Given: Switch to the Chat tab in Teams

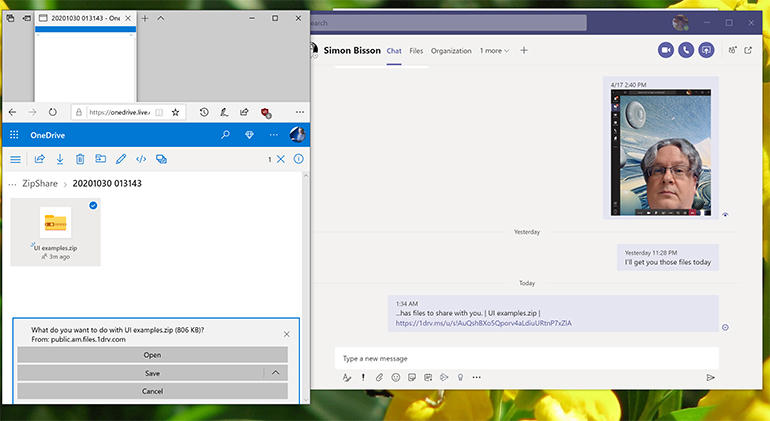Looking at the screenshot, I should (394, 51).
